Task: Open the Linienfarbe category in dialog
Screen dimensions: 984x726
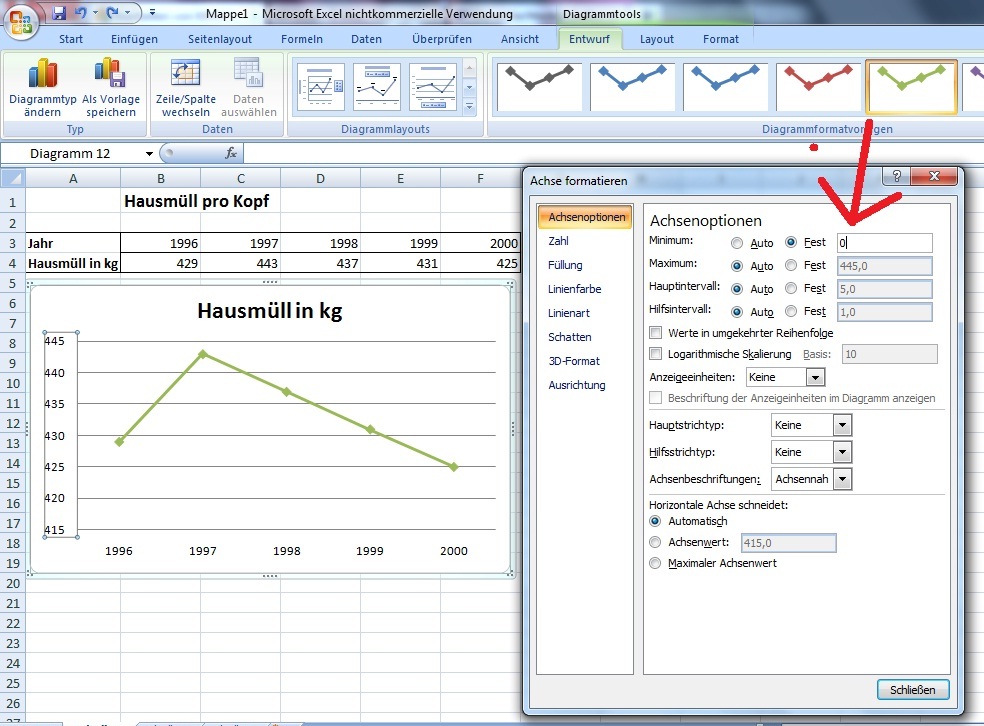Action: pos(574,289)
